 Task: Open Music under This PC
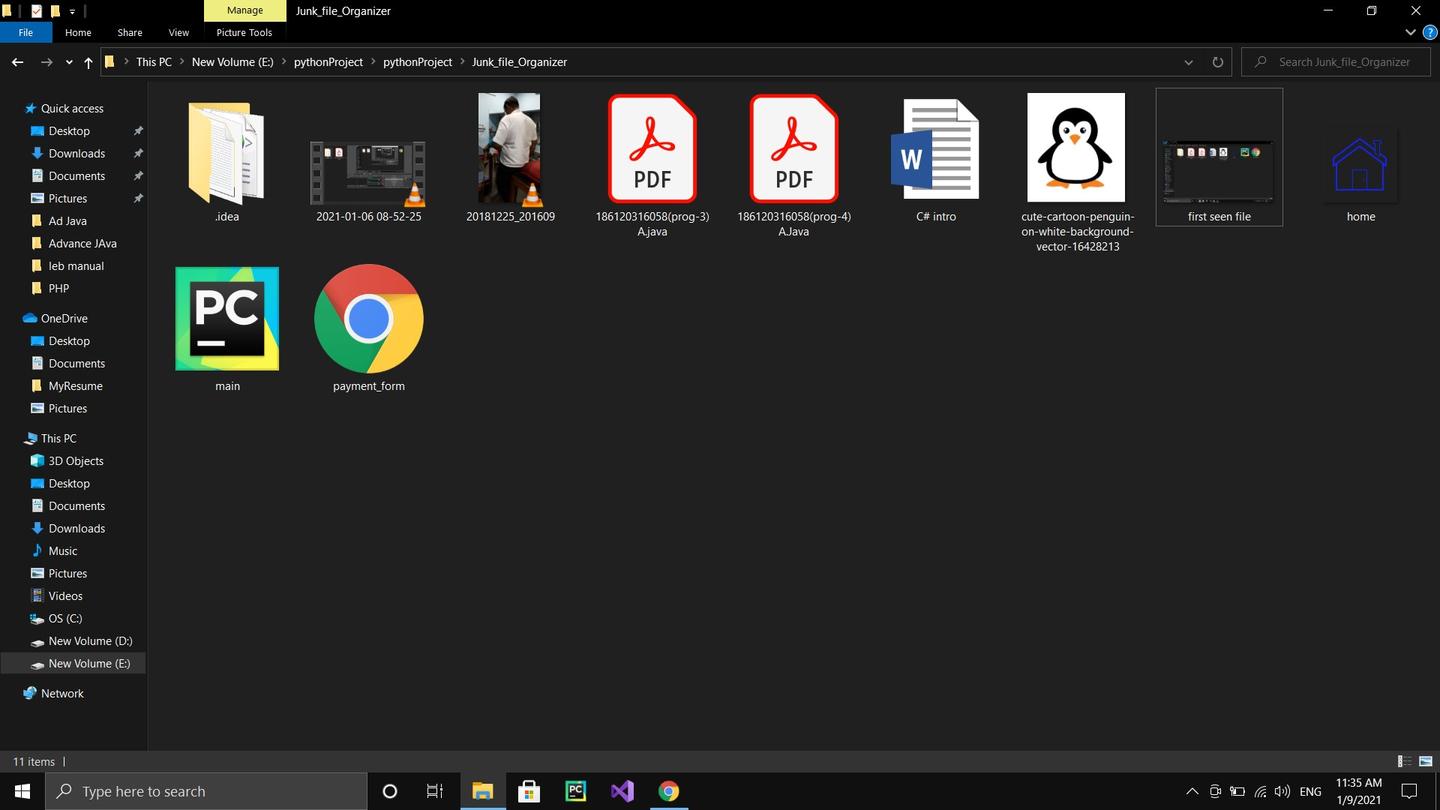click(x=62, y=551)
